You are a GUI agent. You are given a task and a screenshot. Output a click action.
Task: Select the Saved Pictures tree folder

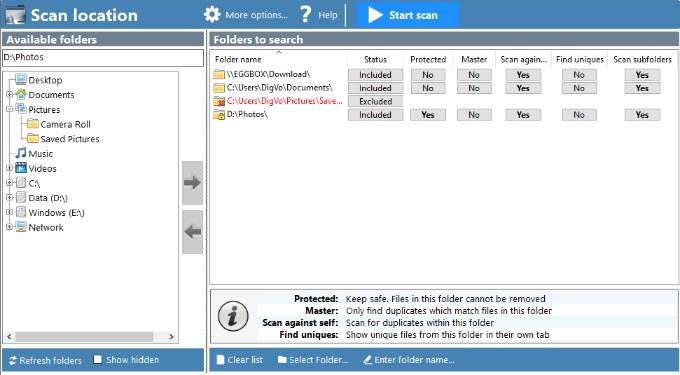(x=70, y=139)
